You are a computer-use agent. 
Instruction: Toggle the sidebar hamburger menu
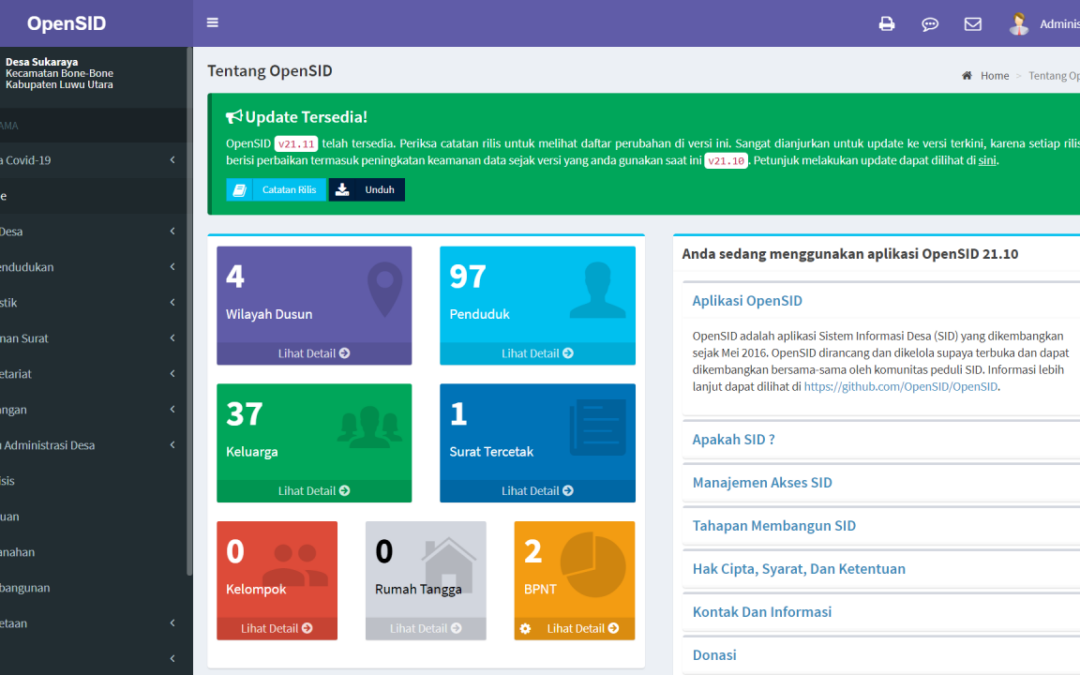point(212,23)
